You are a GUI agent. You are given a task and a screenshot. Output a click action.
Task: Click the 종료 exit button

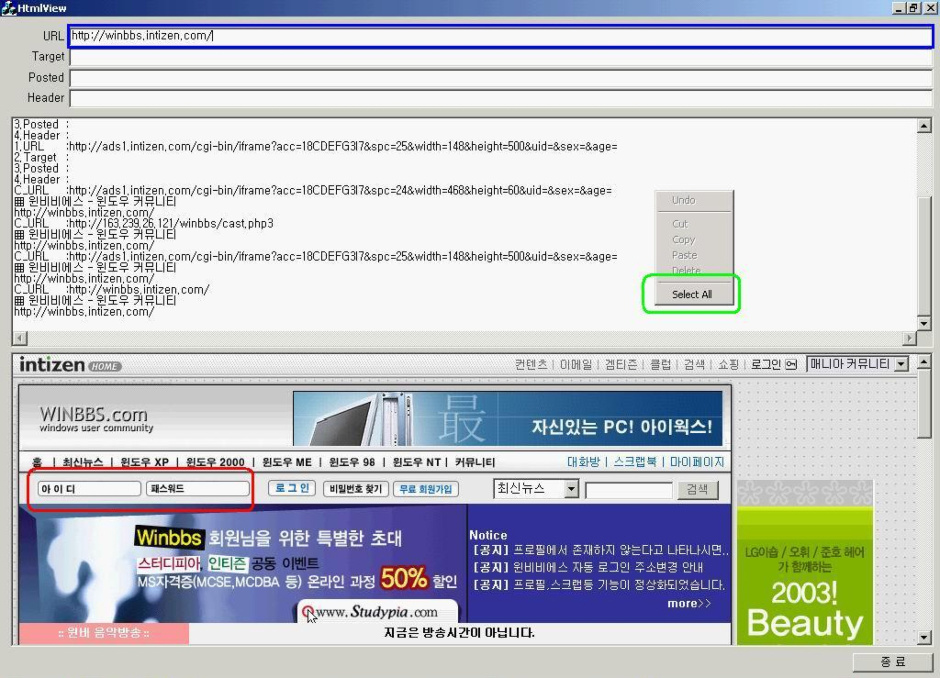[893, 661]
